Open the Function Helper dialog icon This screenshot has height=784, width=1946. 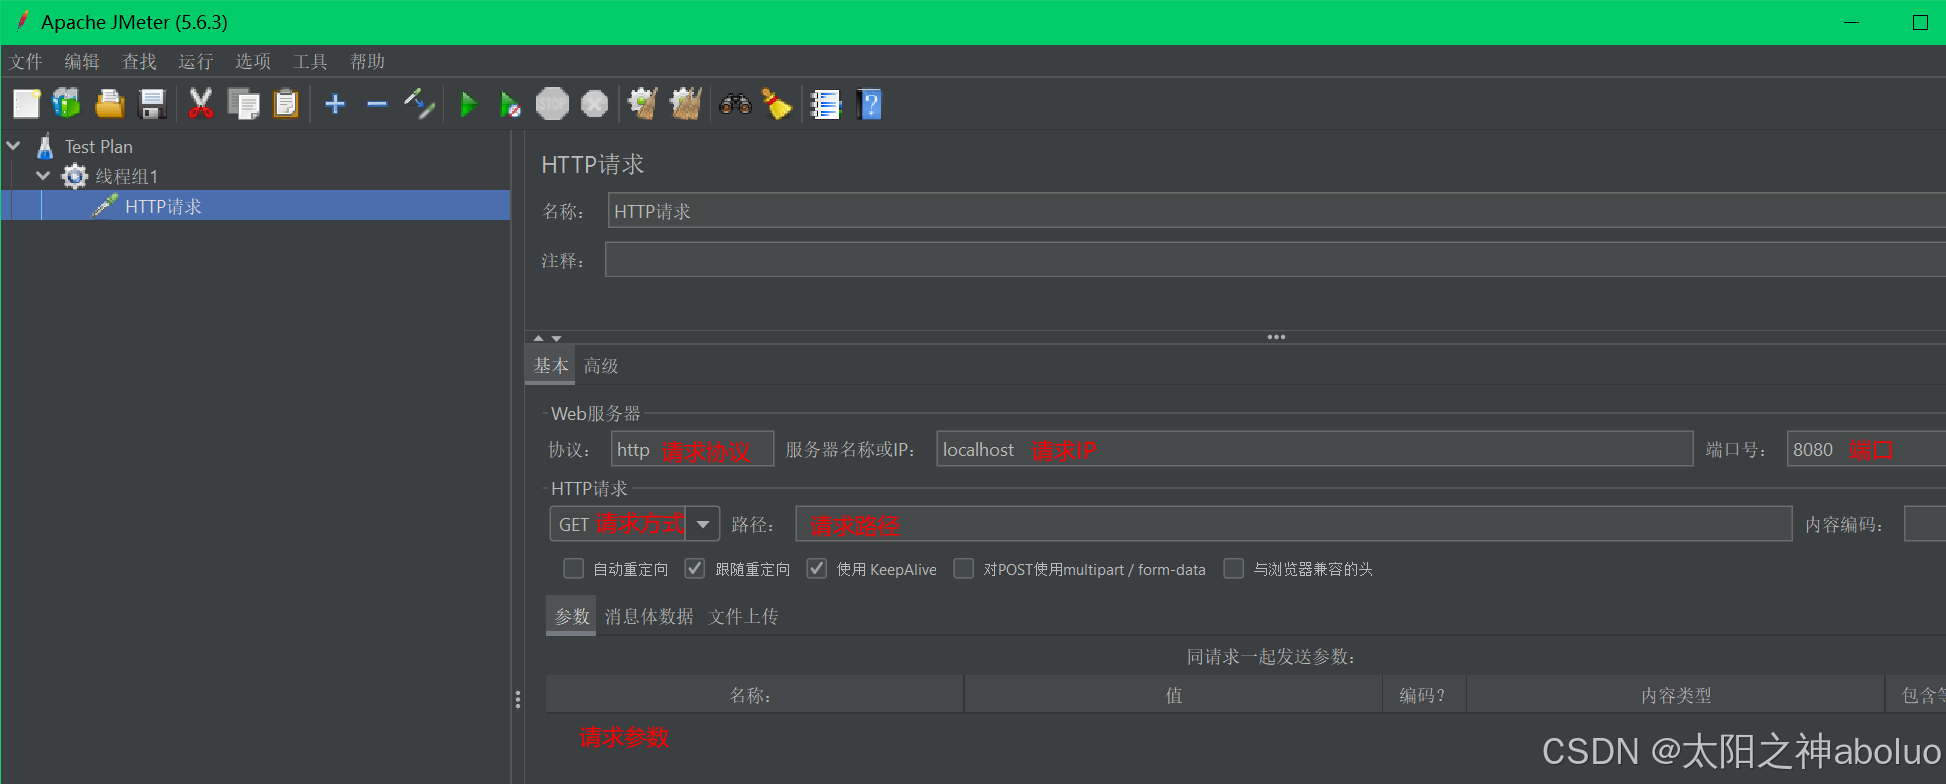click(x=826, y=104)
